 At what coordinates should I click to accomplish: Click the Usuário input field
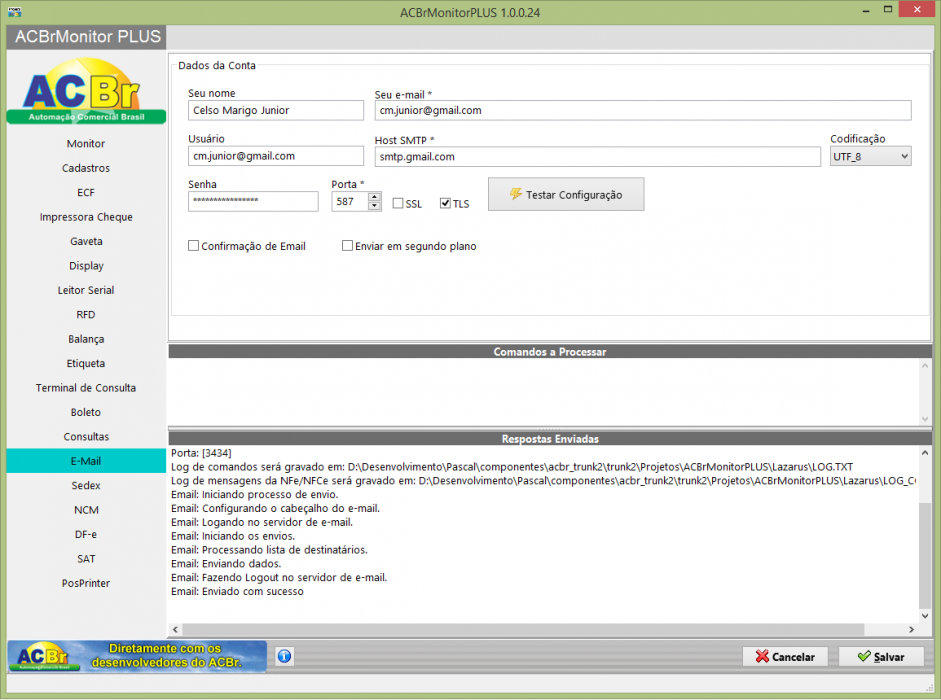pyautogui.click(x=275, y=156)
